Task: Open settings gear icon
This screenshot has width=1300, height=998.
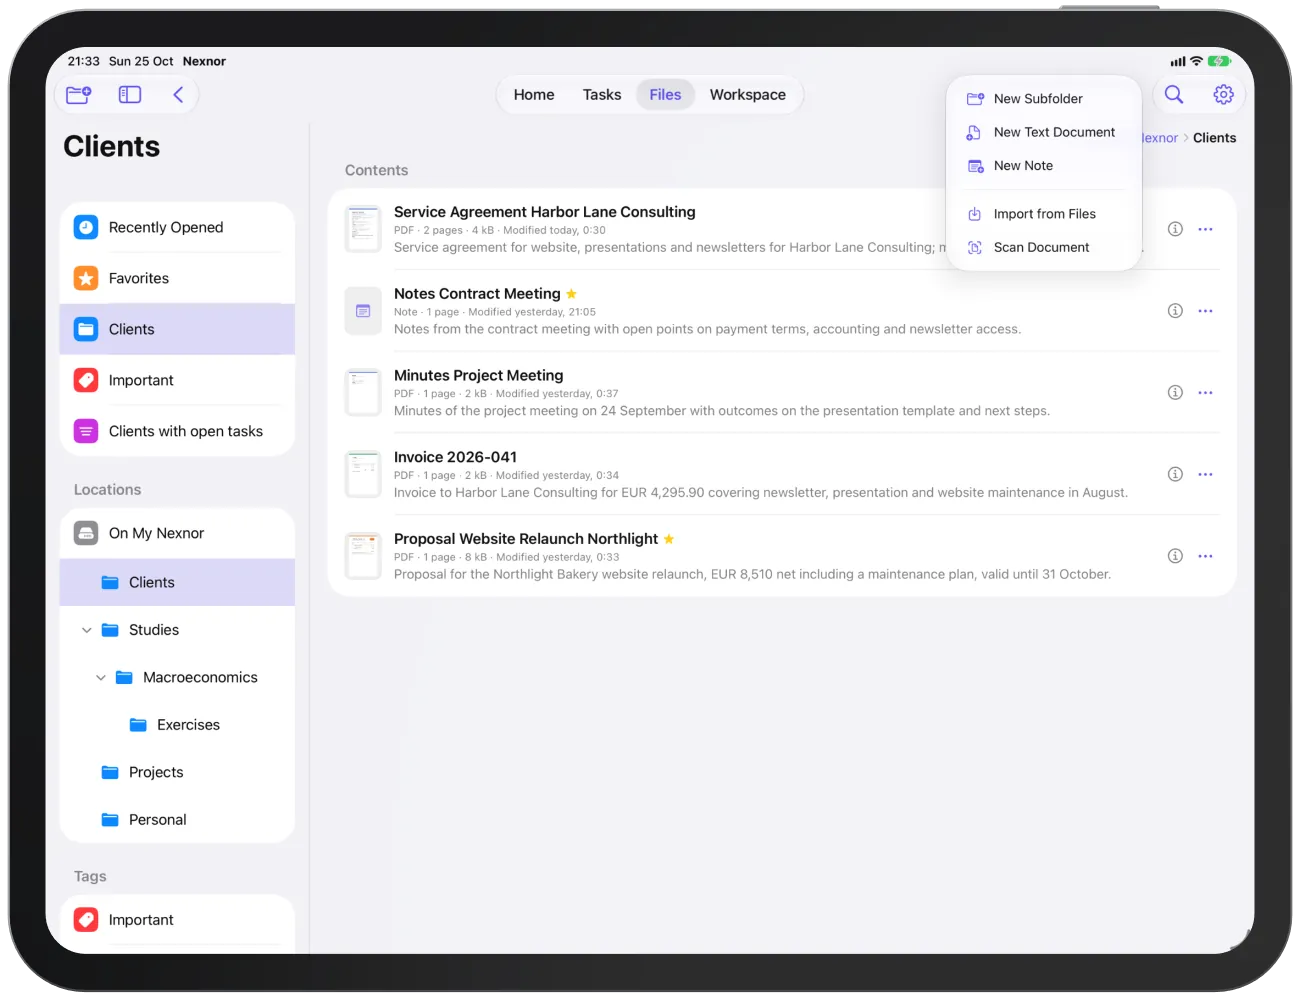Action: [x=1223, y=95]
